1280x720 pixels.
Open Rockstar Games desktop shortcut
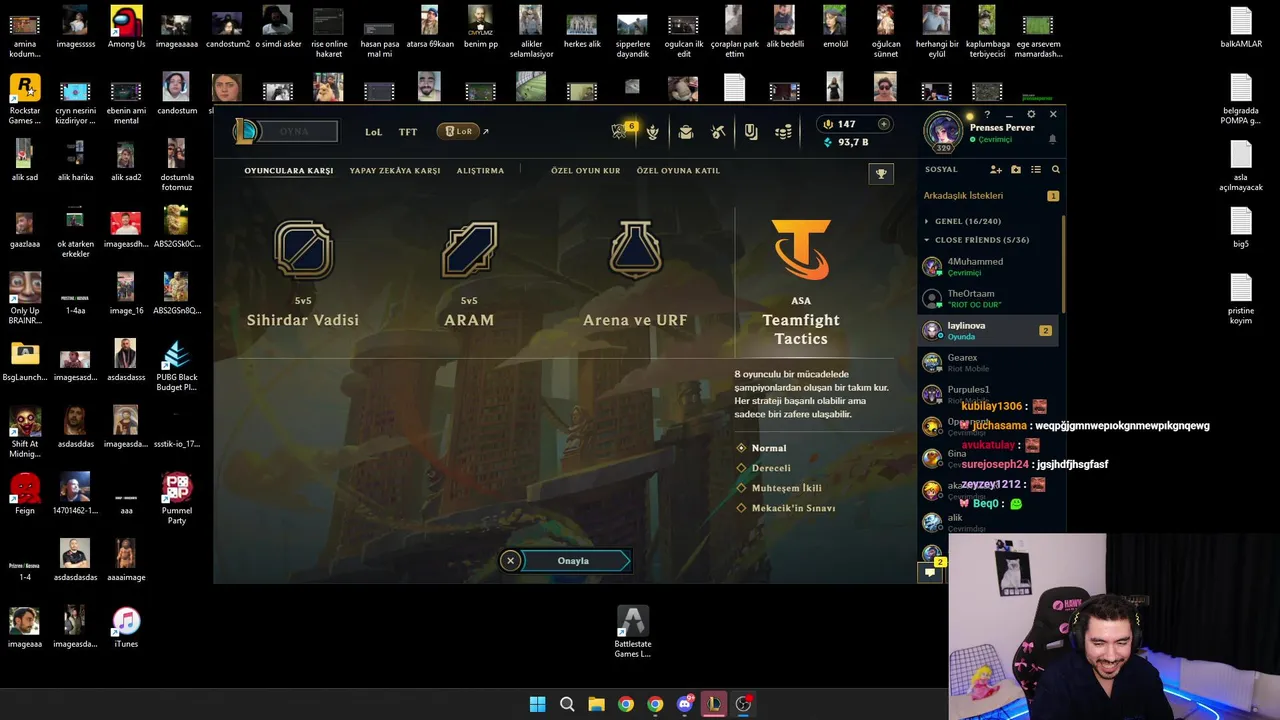coord(24,99)
